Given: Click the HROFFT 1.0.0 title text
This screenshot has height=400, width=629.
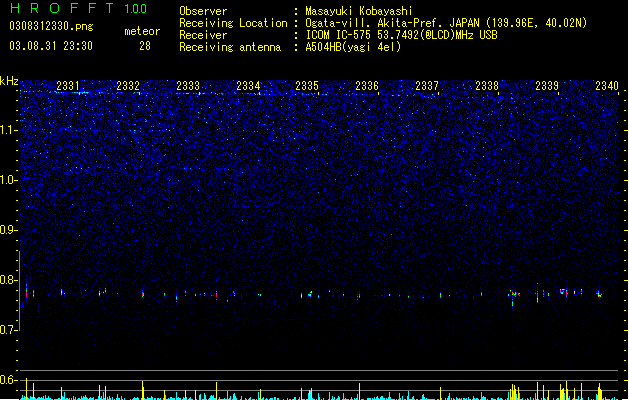Looking at the screenshot, I should (x=78, y=8).
